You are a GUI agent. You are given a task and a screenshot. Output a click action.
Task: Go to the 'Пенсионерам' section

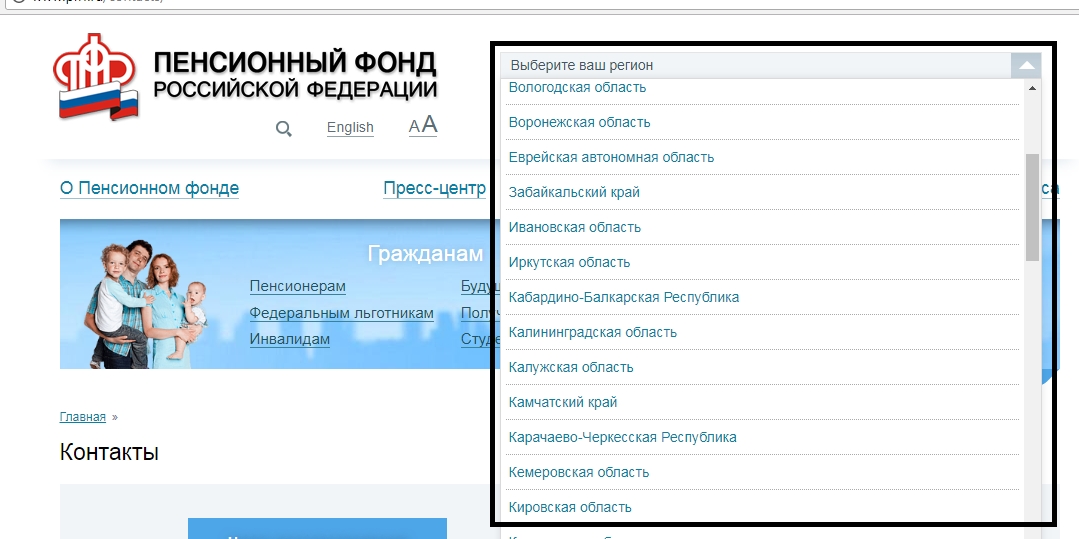[297, 286]
